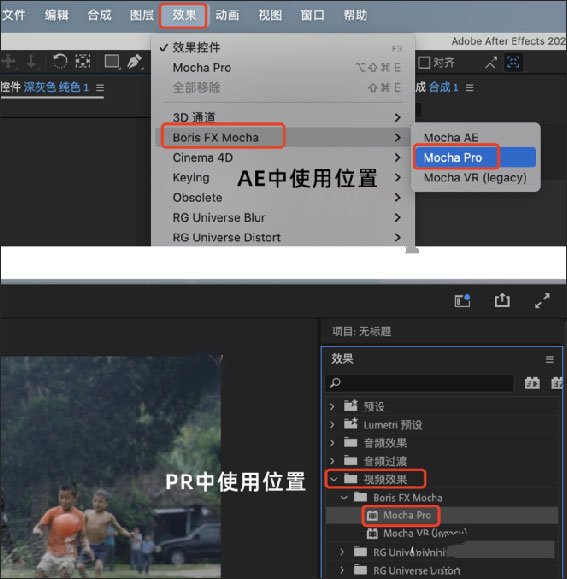Open the RG Universe Distort submenu
567x579 pixels.
283,237
